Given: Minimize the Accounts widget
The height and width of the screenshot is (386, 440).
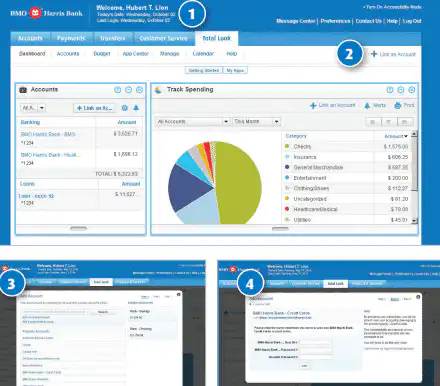Looking at the screenshot, I should pyautogui.click(x=129, y=90).
